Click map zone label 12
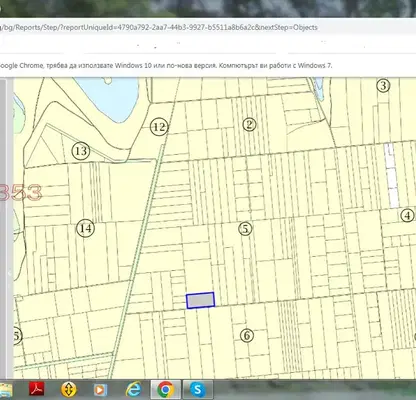The image size is (416, 400). [x=159, y=127]
